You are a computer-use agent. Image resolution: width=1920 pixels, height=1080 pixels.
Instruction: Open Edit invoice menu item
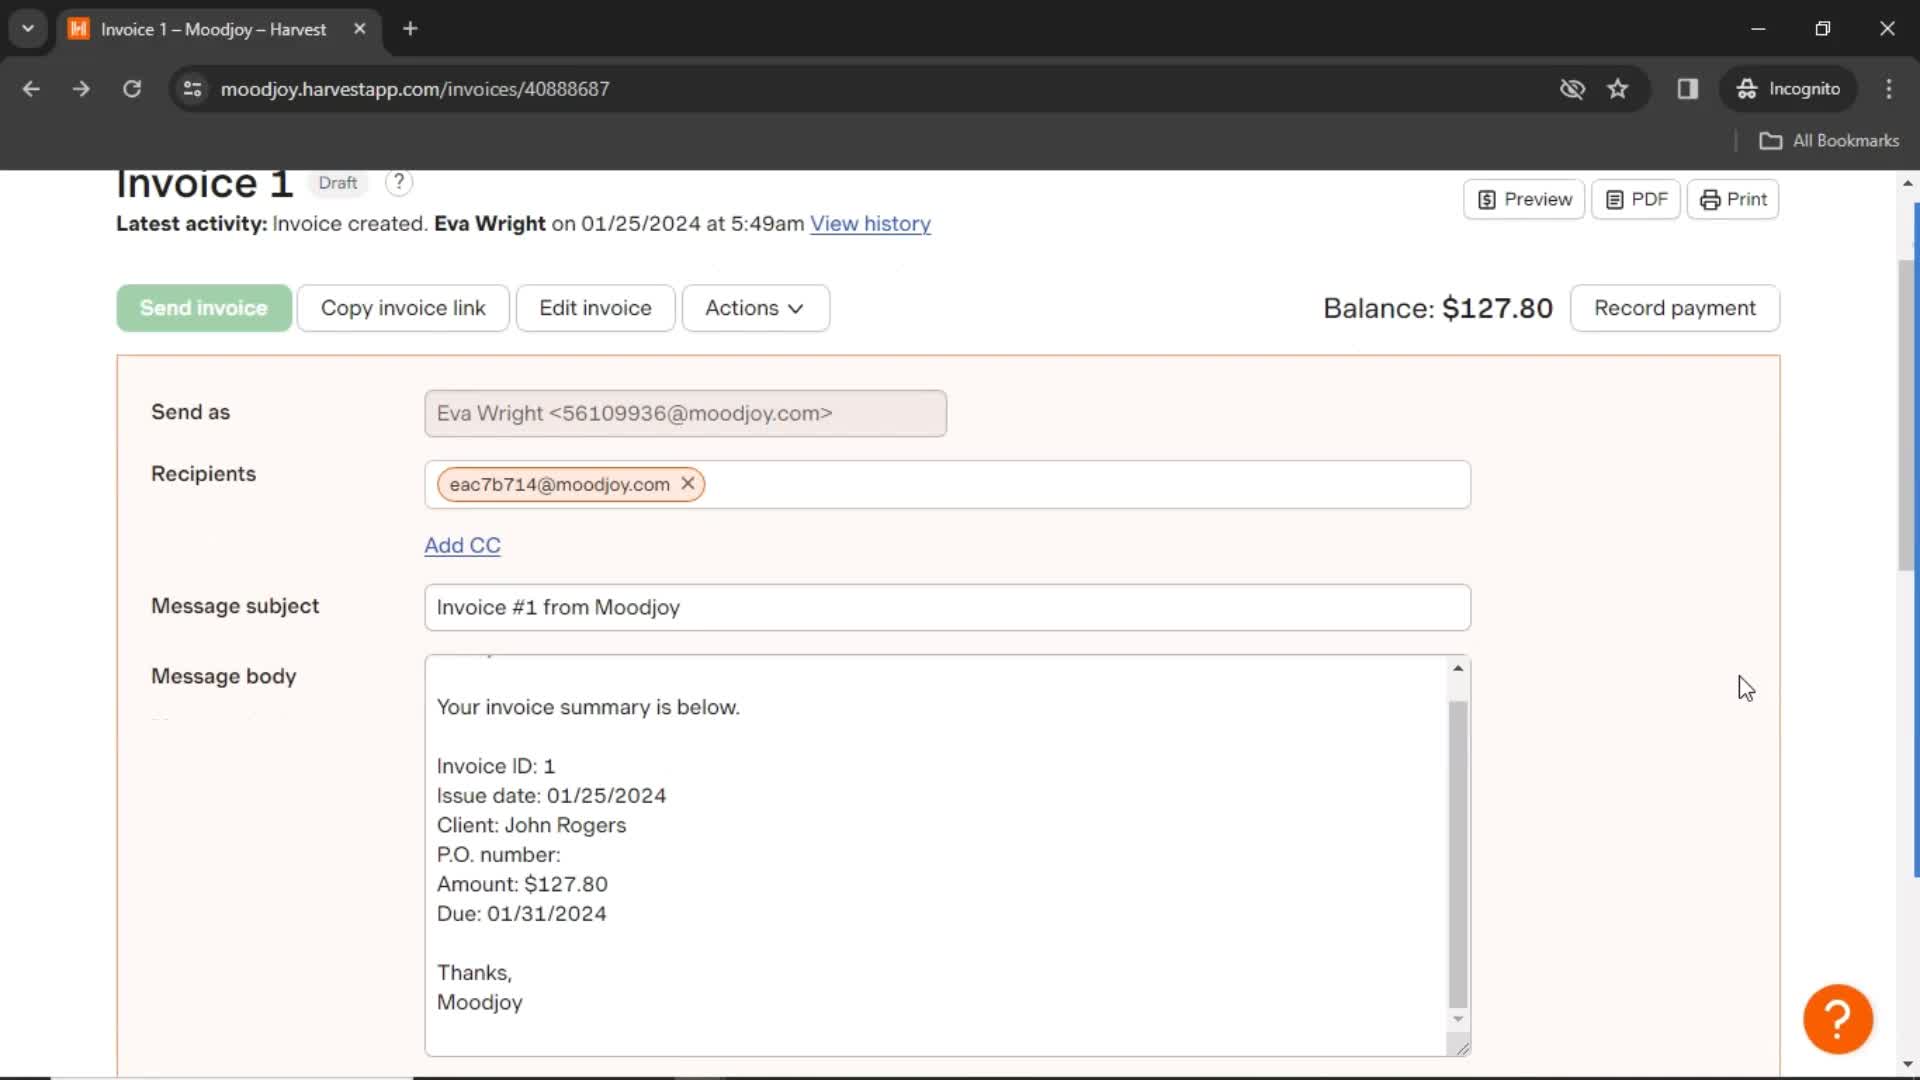(x=596, y=307)
